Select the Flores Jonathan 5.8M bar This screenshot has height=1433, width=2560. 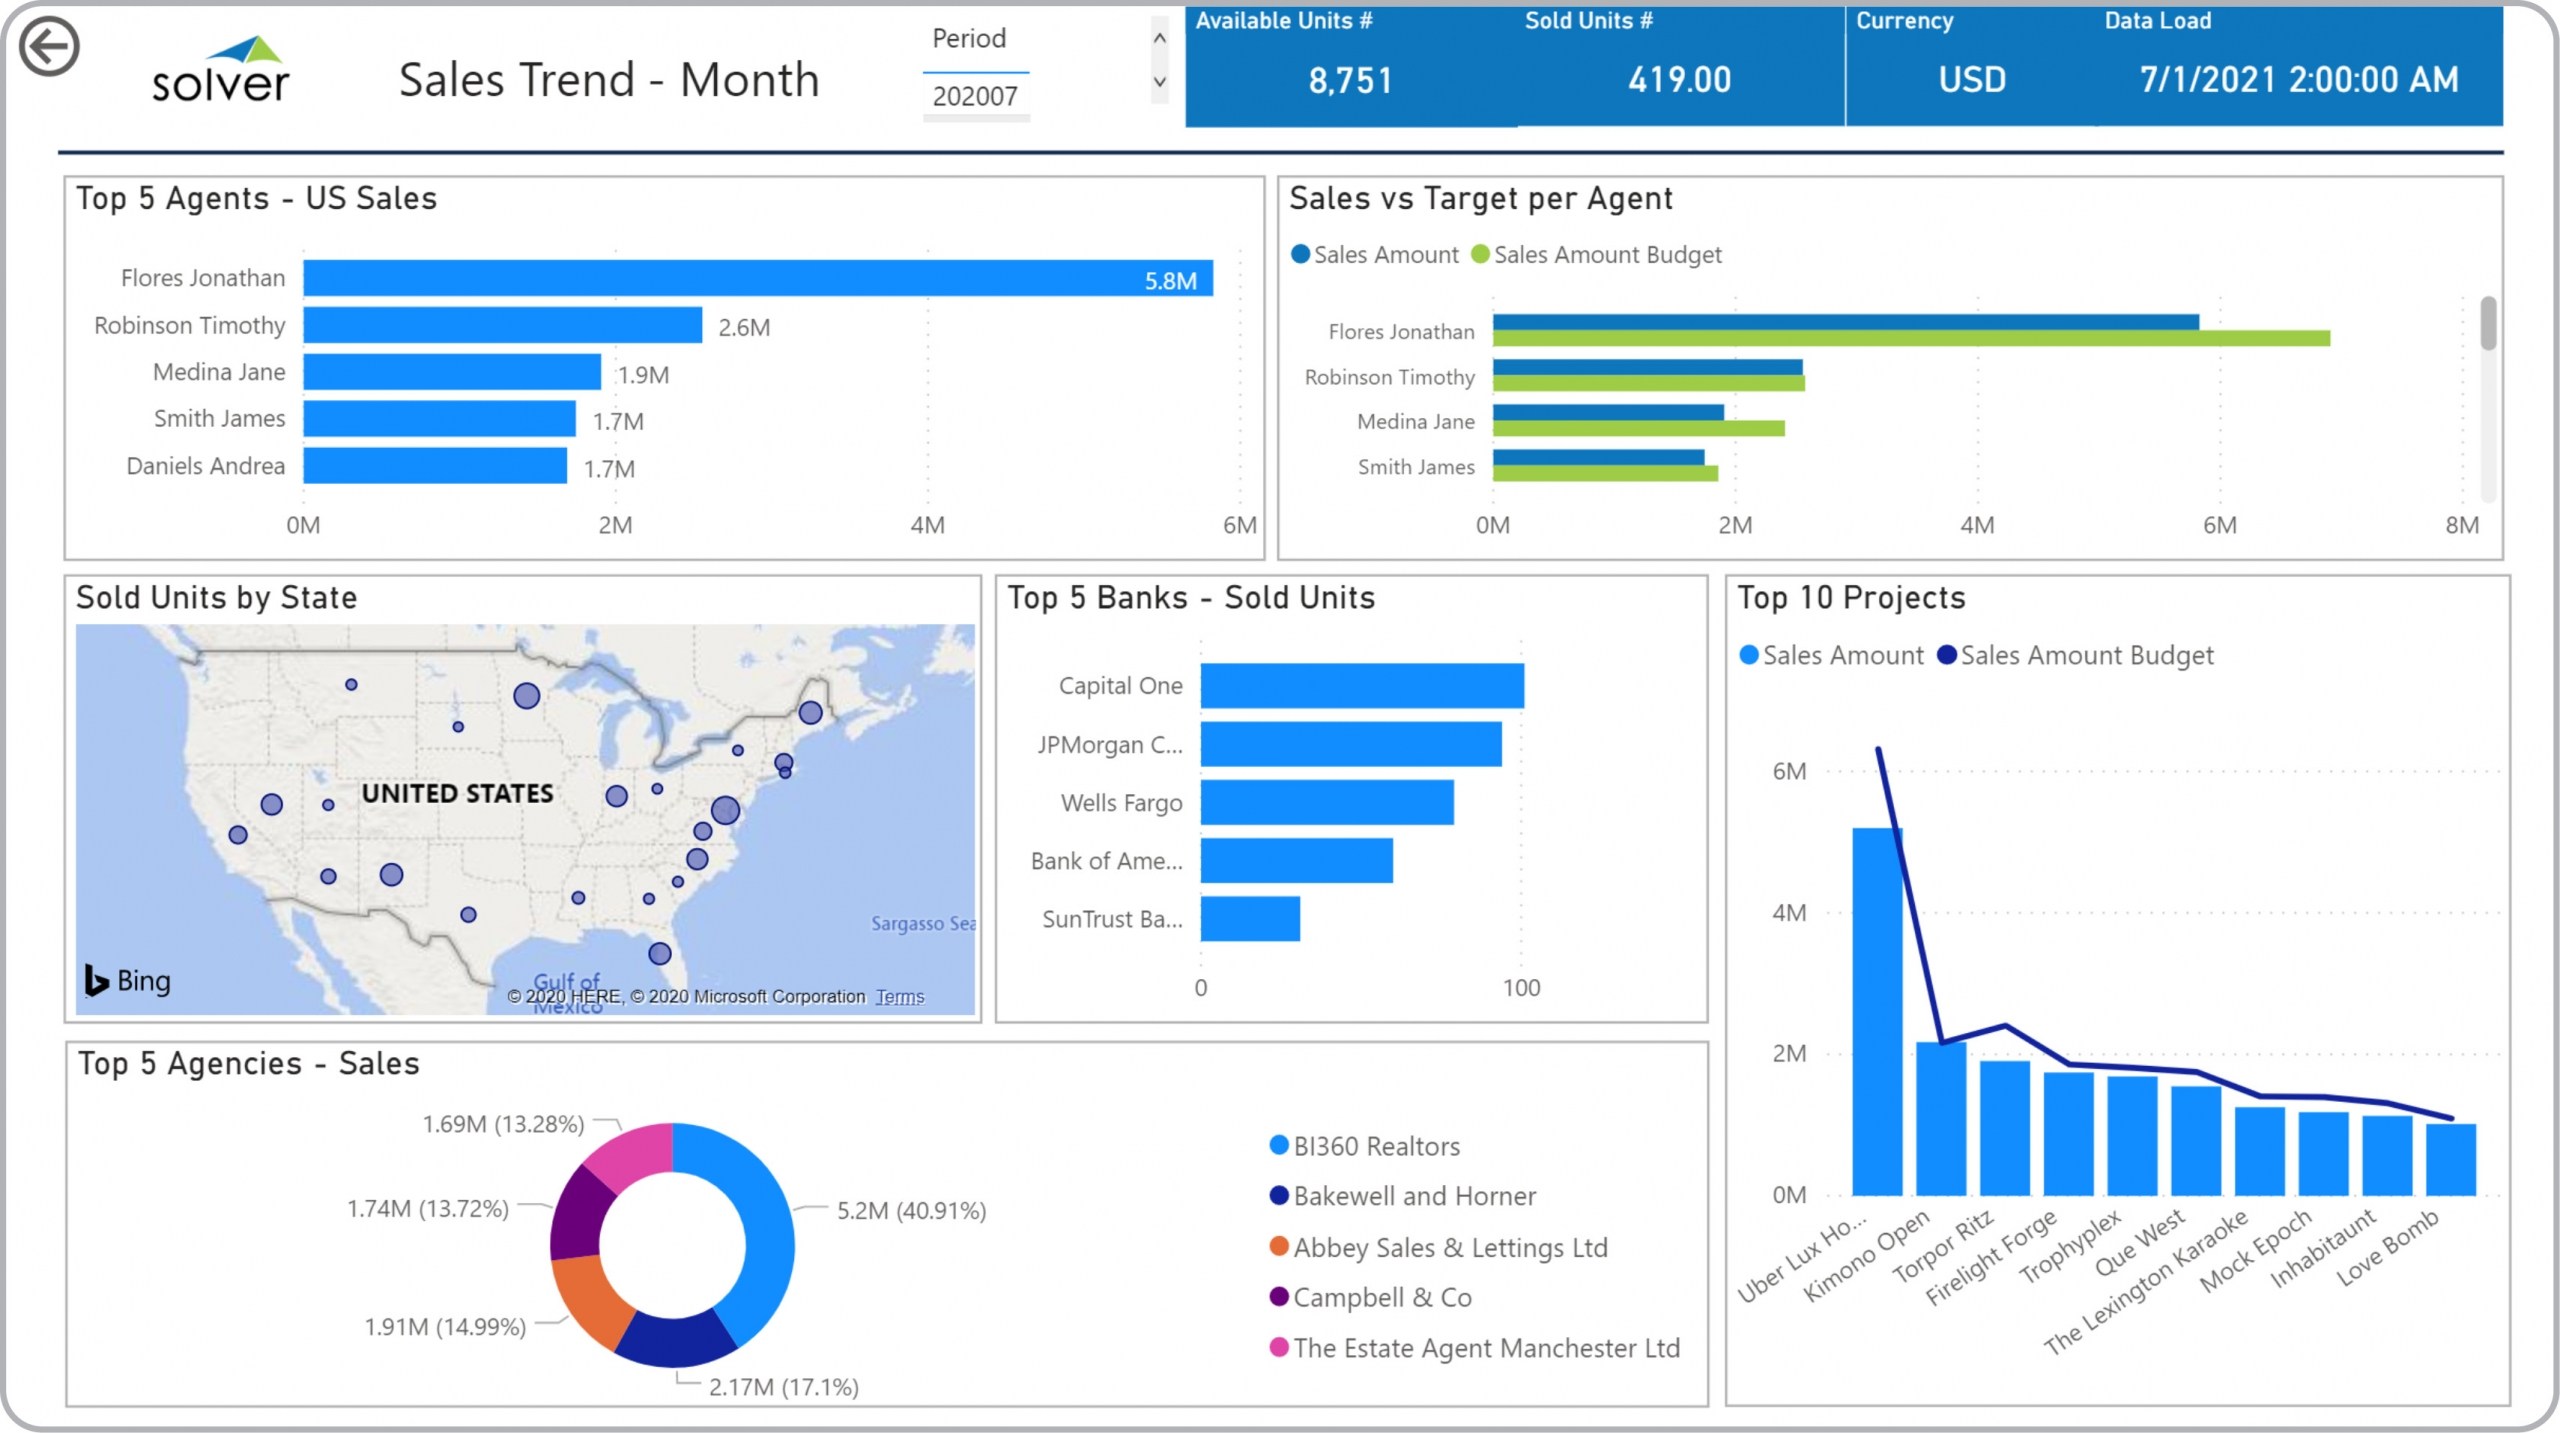coord(757,278)
